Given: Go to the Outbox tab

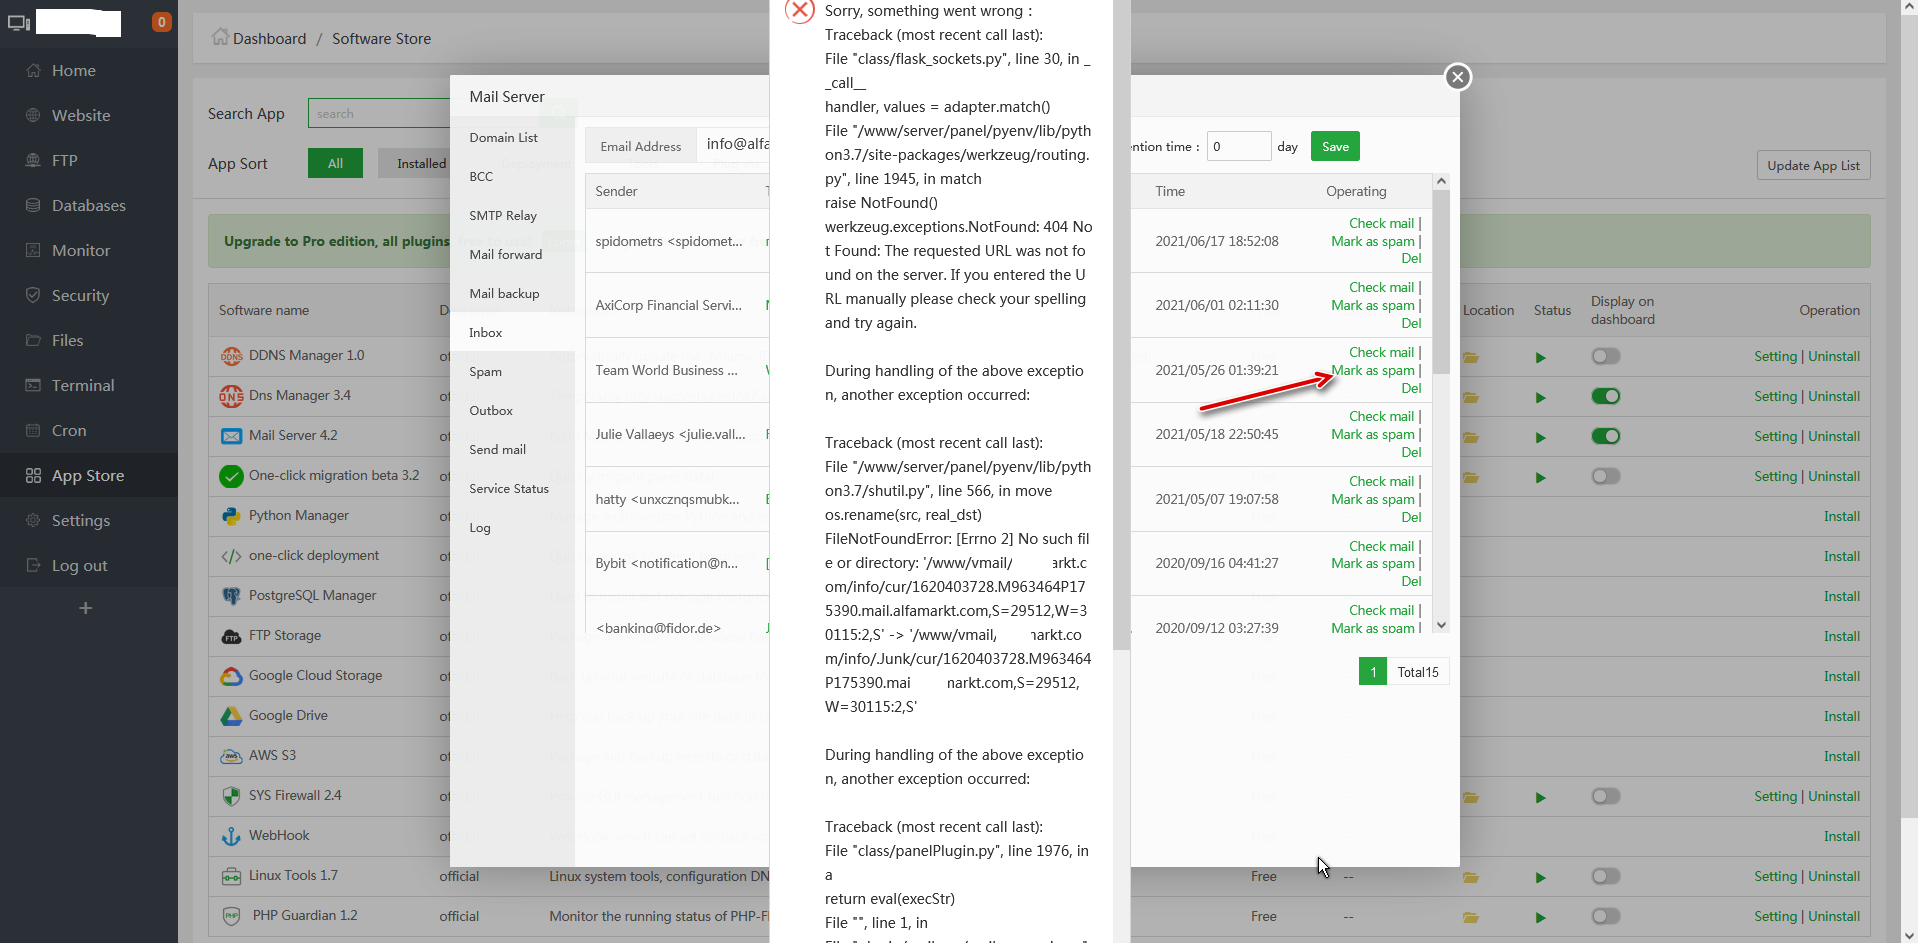Looking at the screenshot, I should [x=491, y=411].
